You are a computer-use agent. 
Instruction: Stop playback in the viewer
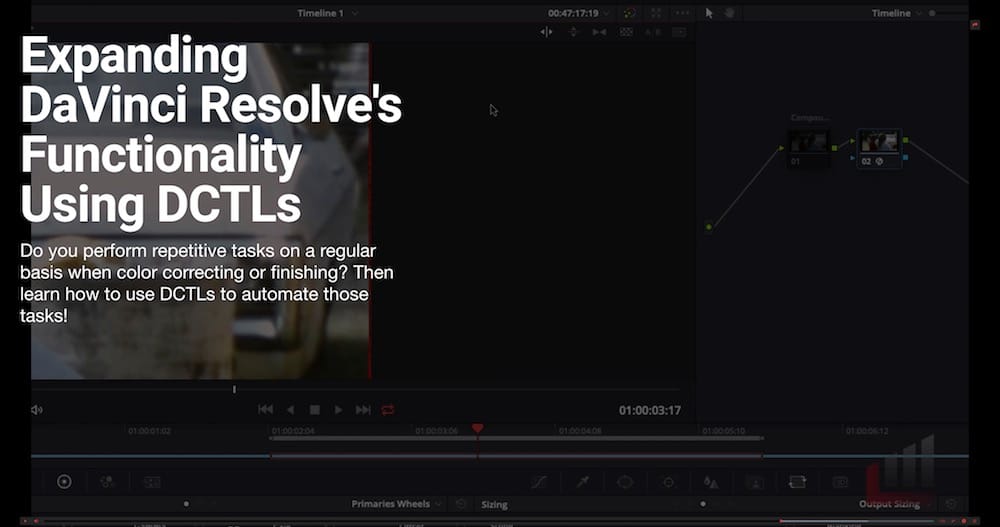click(314, 410)
